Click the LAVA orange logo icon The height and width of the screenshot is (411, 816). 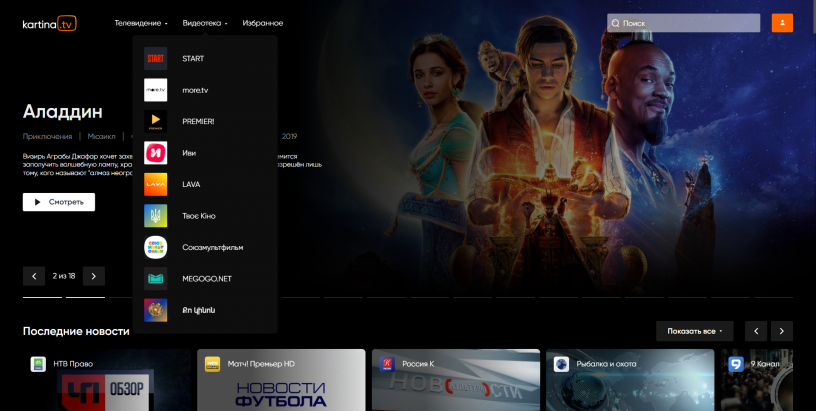155,184
